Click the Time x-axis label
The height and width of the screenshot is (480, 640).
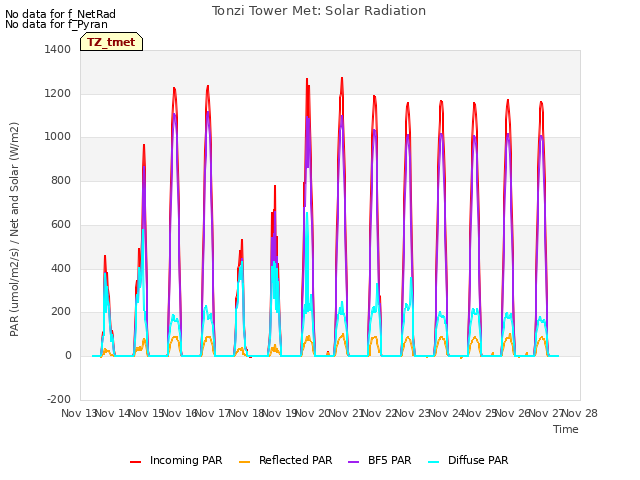[566, 429]
